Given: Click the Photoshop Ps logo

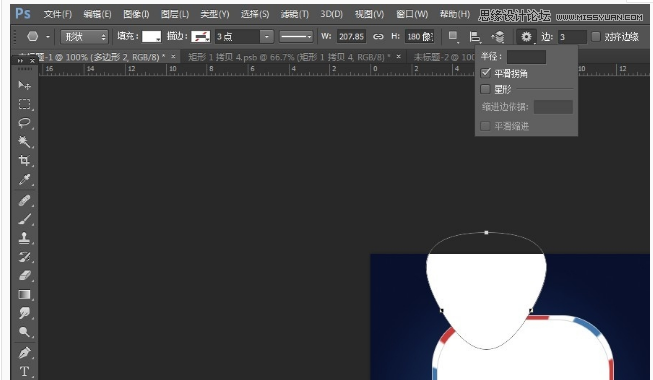Looking at the screenshot, I should tap(22, 14).
